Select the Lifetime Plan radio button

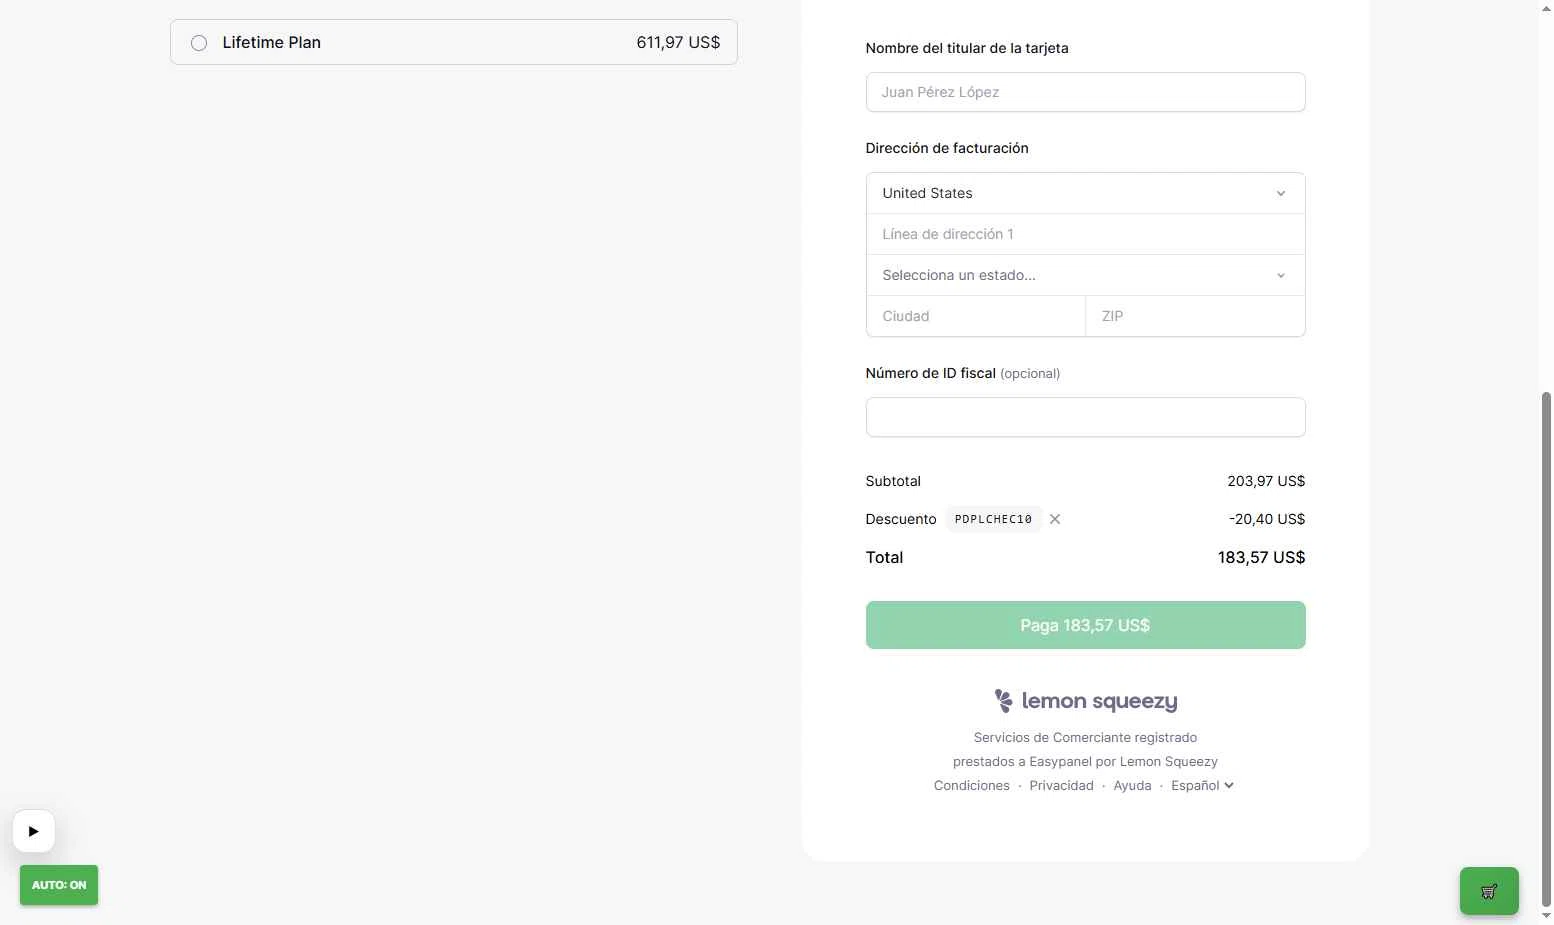[199, 43]
